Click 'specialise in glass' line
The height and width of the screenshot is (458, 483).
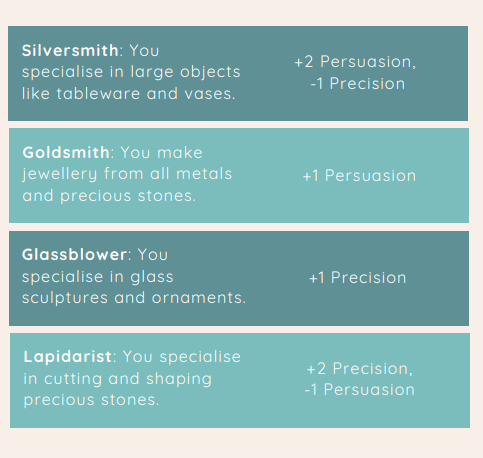98,277
